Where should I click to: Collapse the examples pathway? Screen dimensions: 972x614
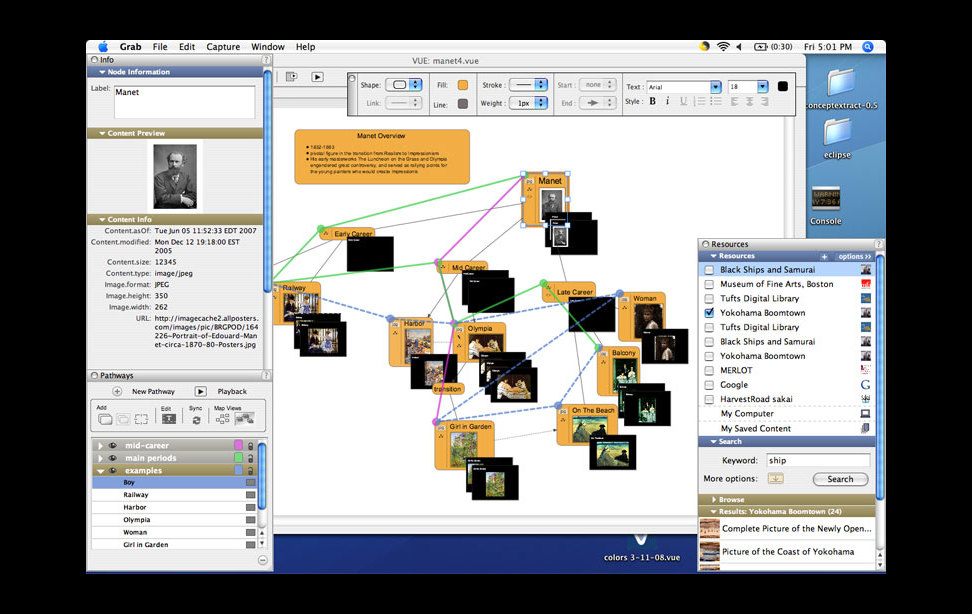point(100,471)
